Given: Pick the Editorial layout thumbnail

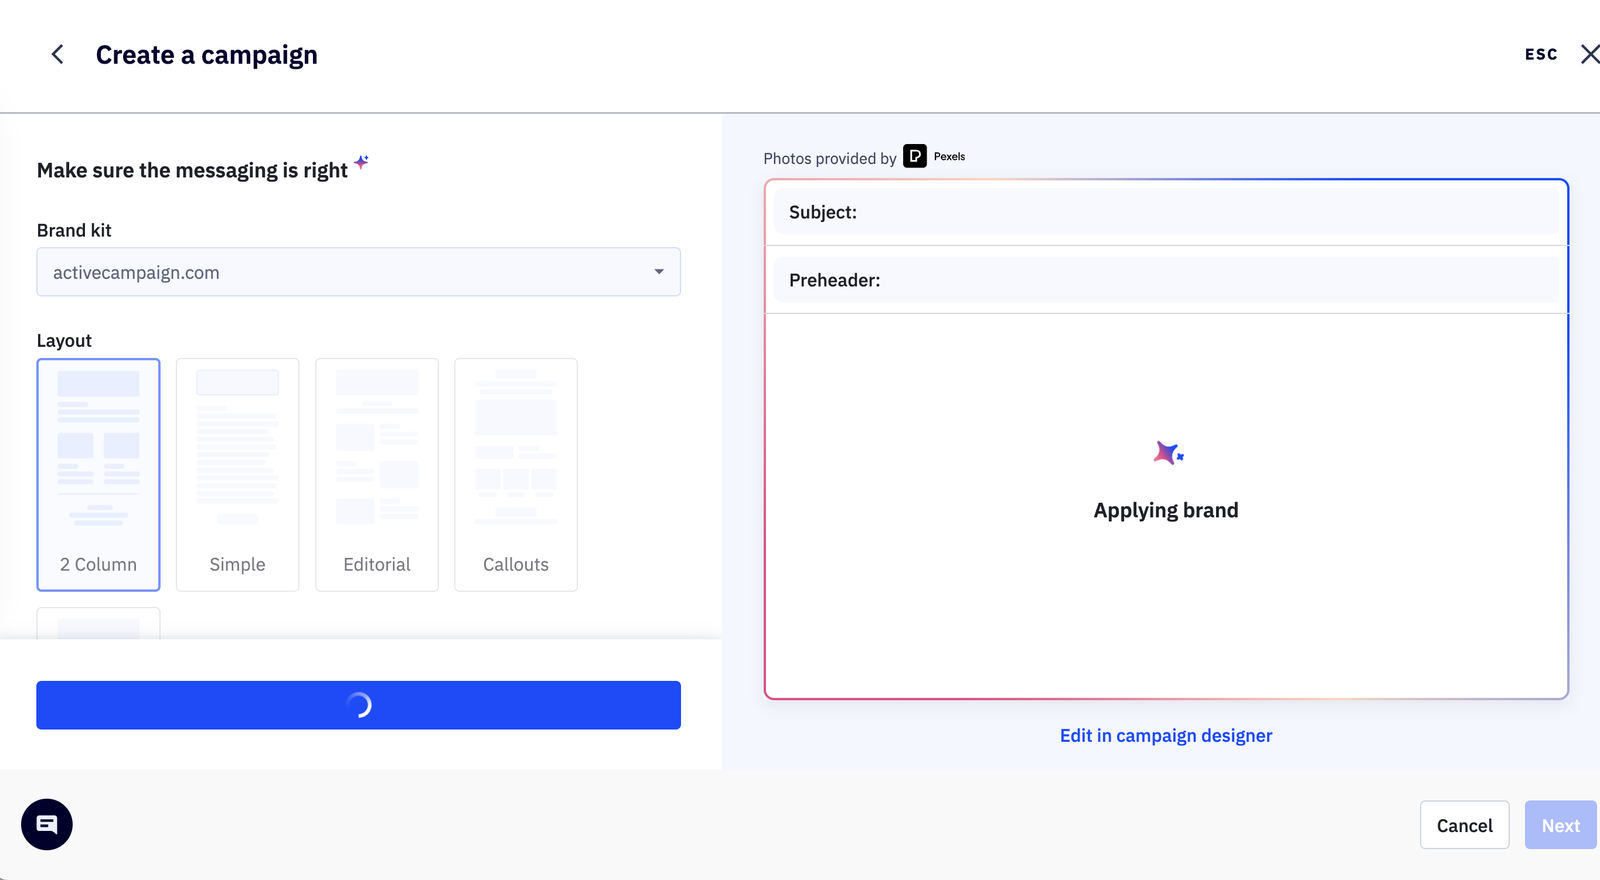Looking at the screenshot, I should 377,475.
